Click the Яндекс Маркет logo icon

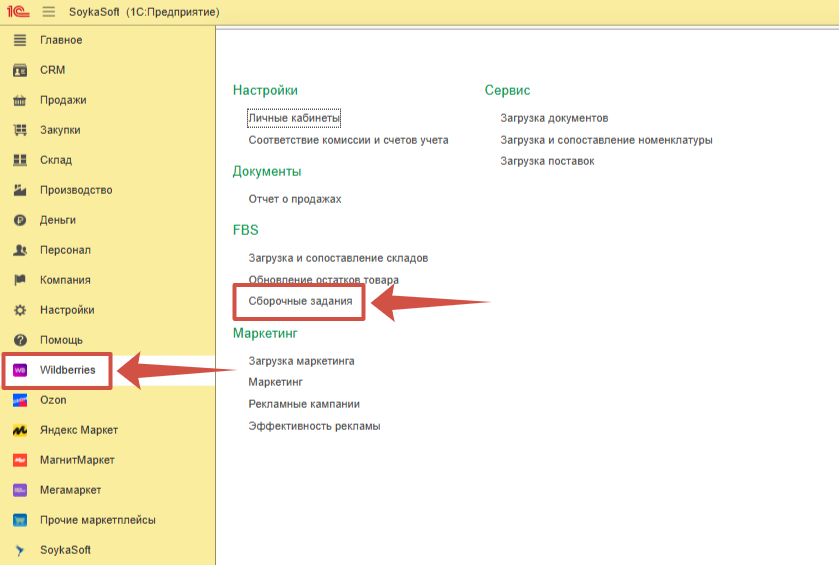20,430
